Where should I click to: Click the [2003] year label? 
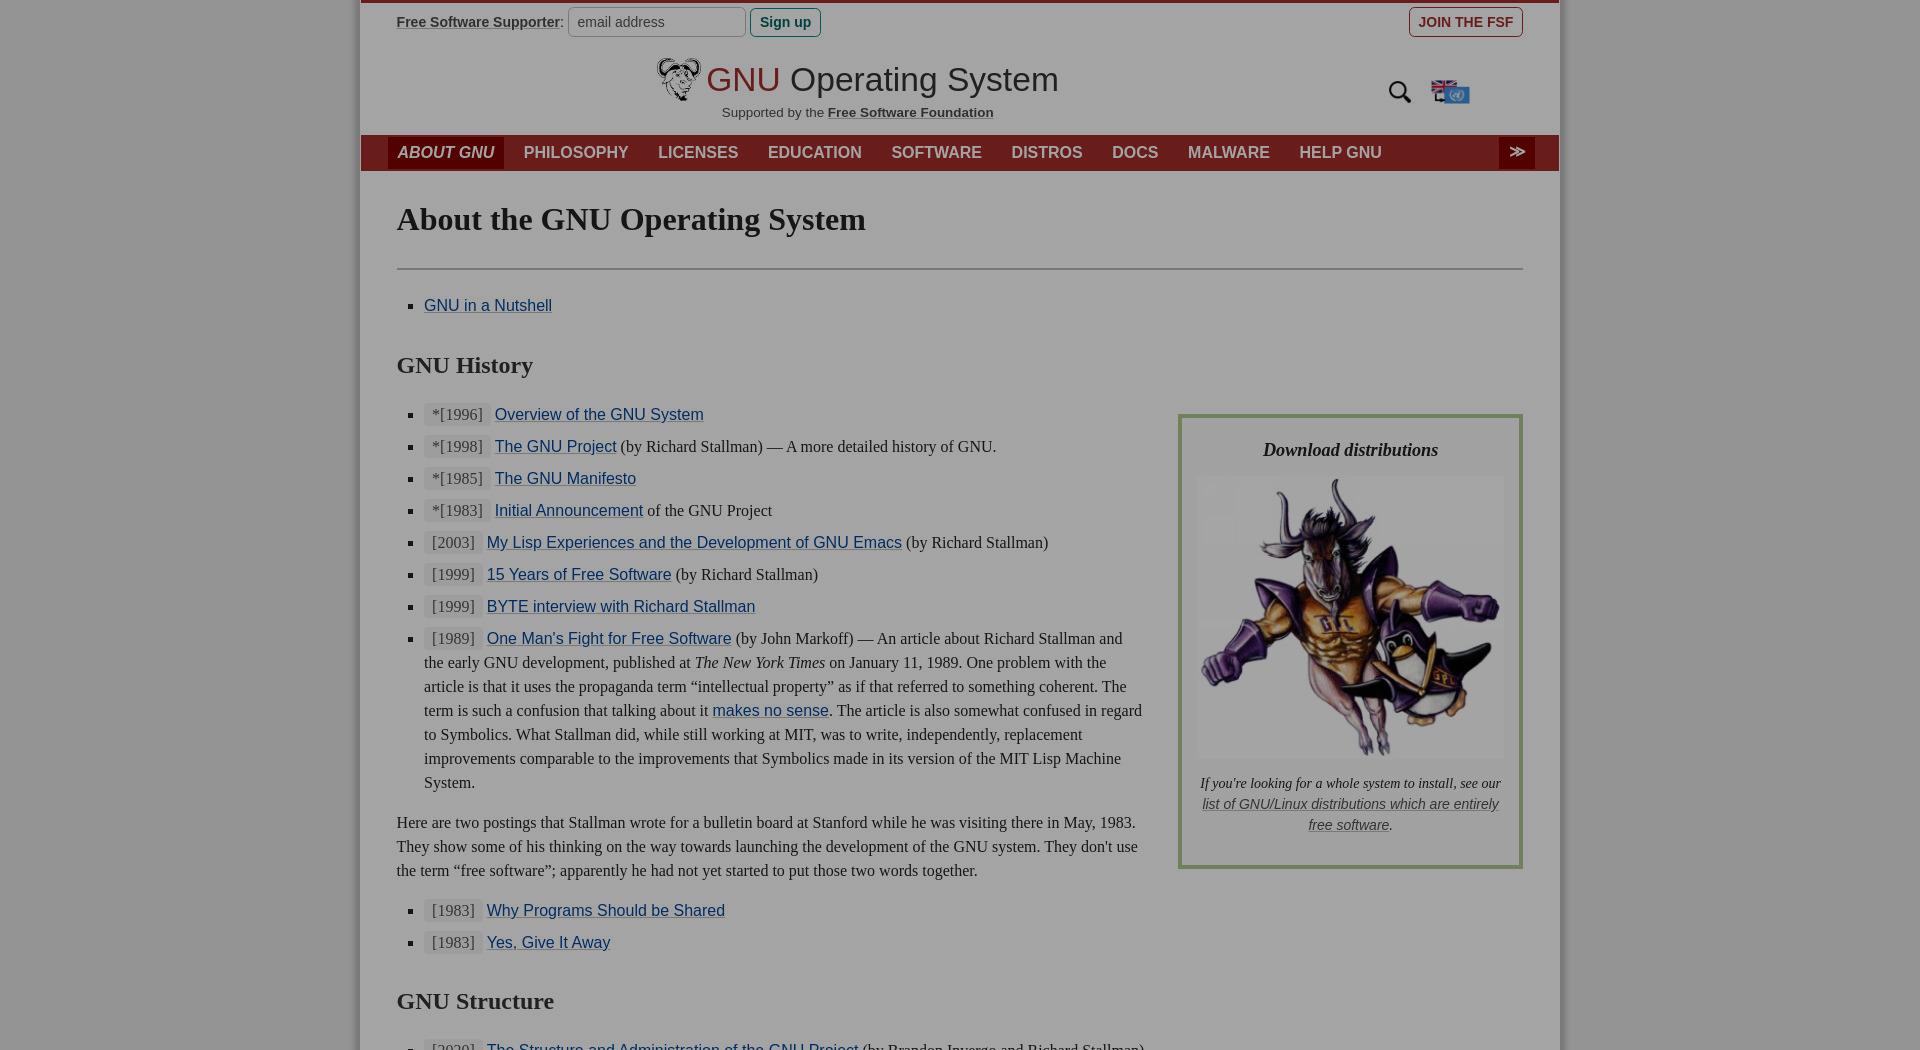click(453, 542)
